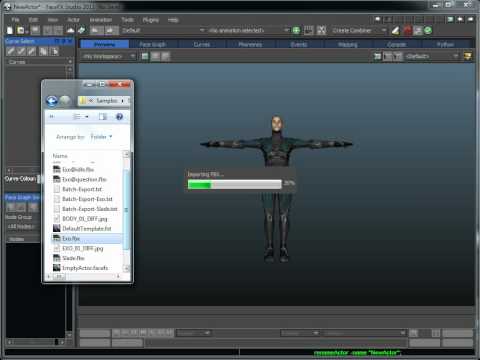Click the green circular icon beside the red one
Screen dimensions: 480x360
428,30
